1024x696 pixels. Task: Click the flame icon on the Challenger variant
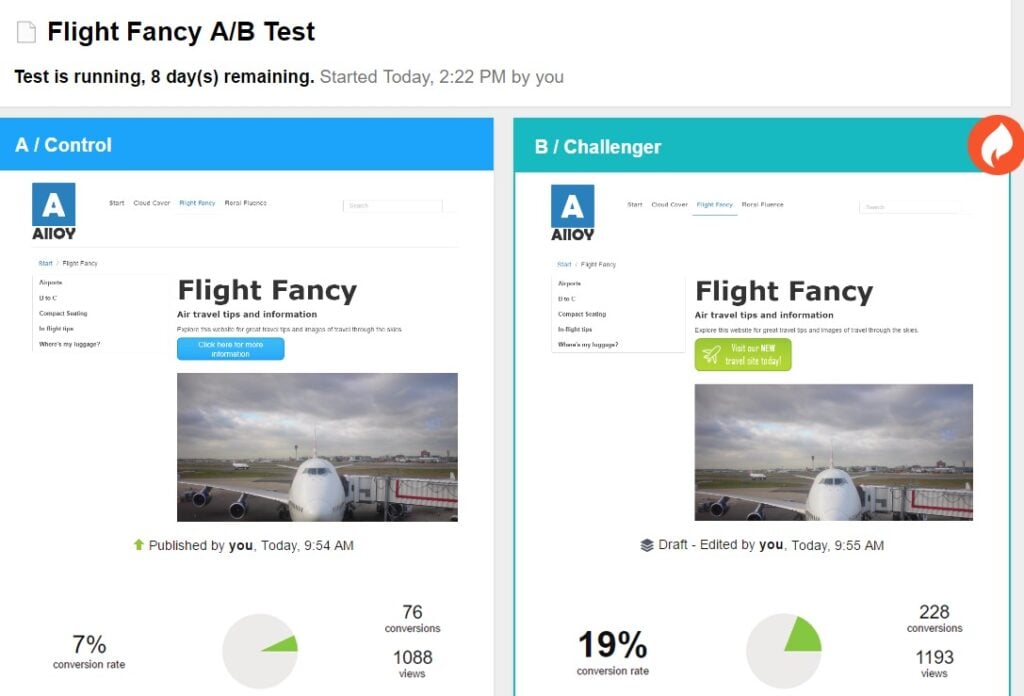coord(996,145)
